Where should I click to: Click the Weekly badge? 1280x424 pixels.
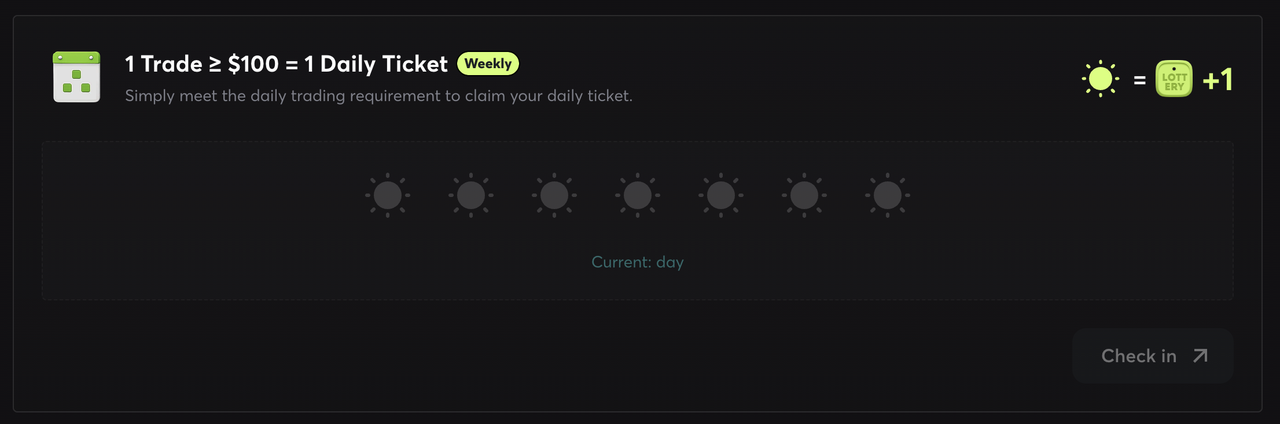(x=488, y=64)
